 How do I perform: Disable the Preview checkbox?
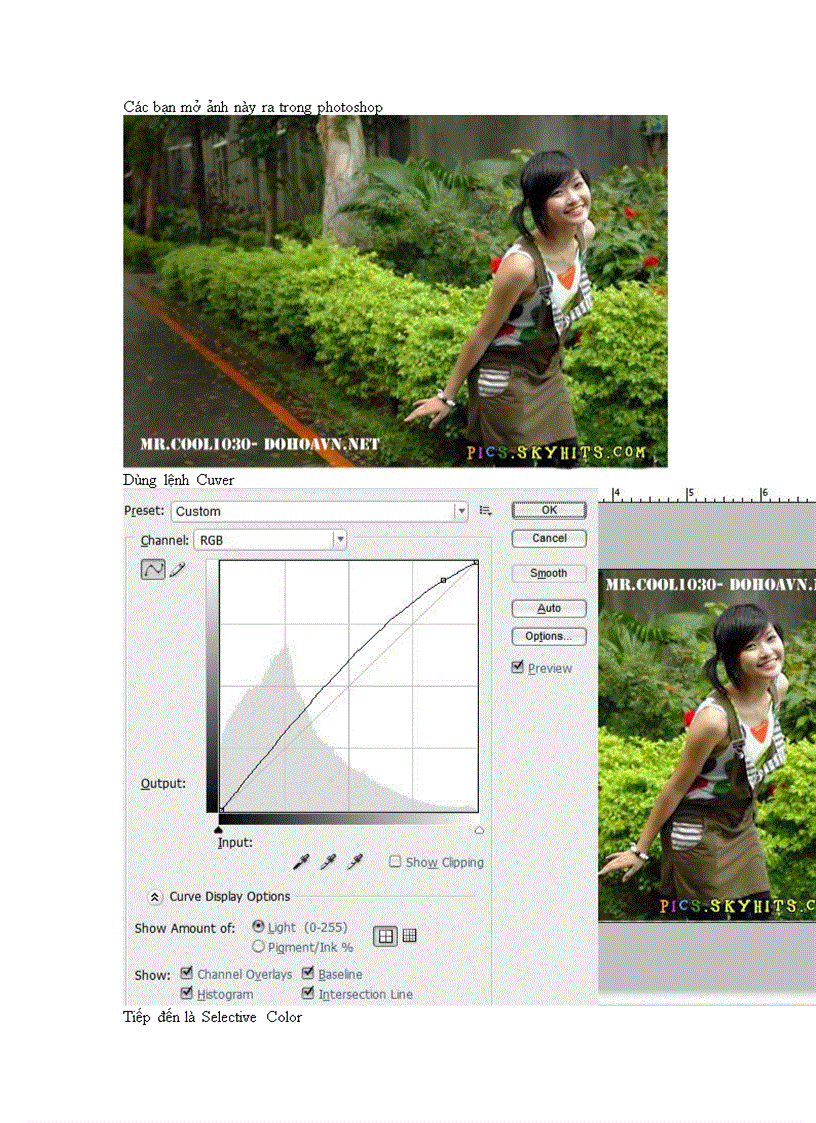(x=518, y=667)
